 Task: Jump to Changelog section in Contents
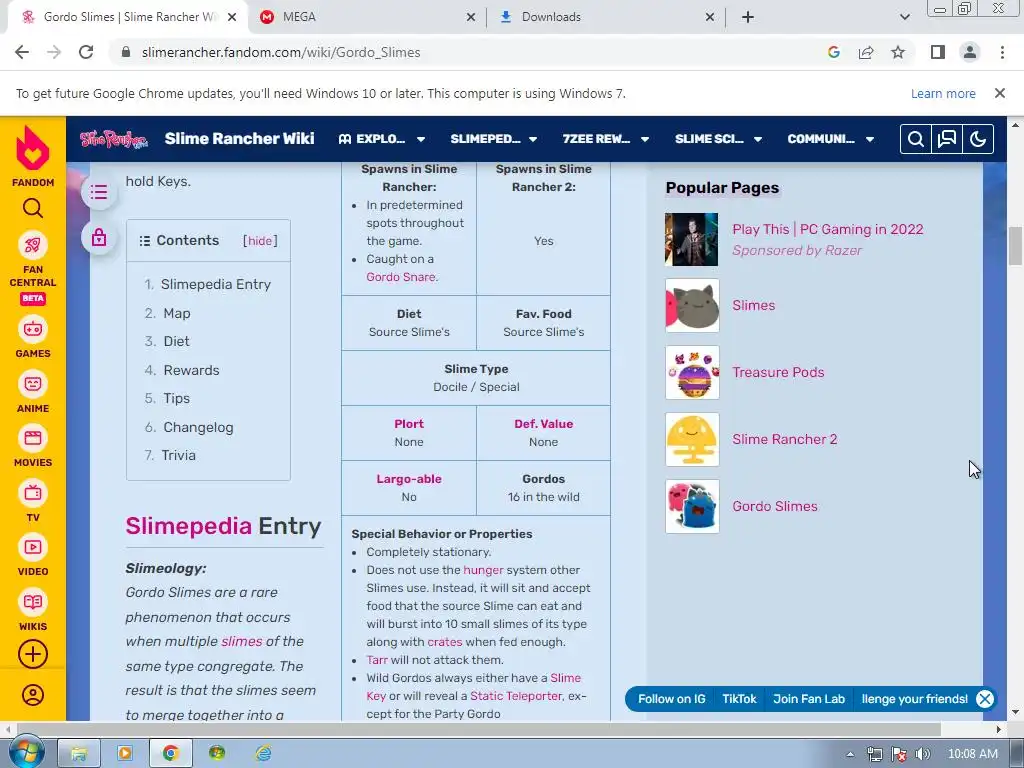pos(198,428)
